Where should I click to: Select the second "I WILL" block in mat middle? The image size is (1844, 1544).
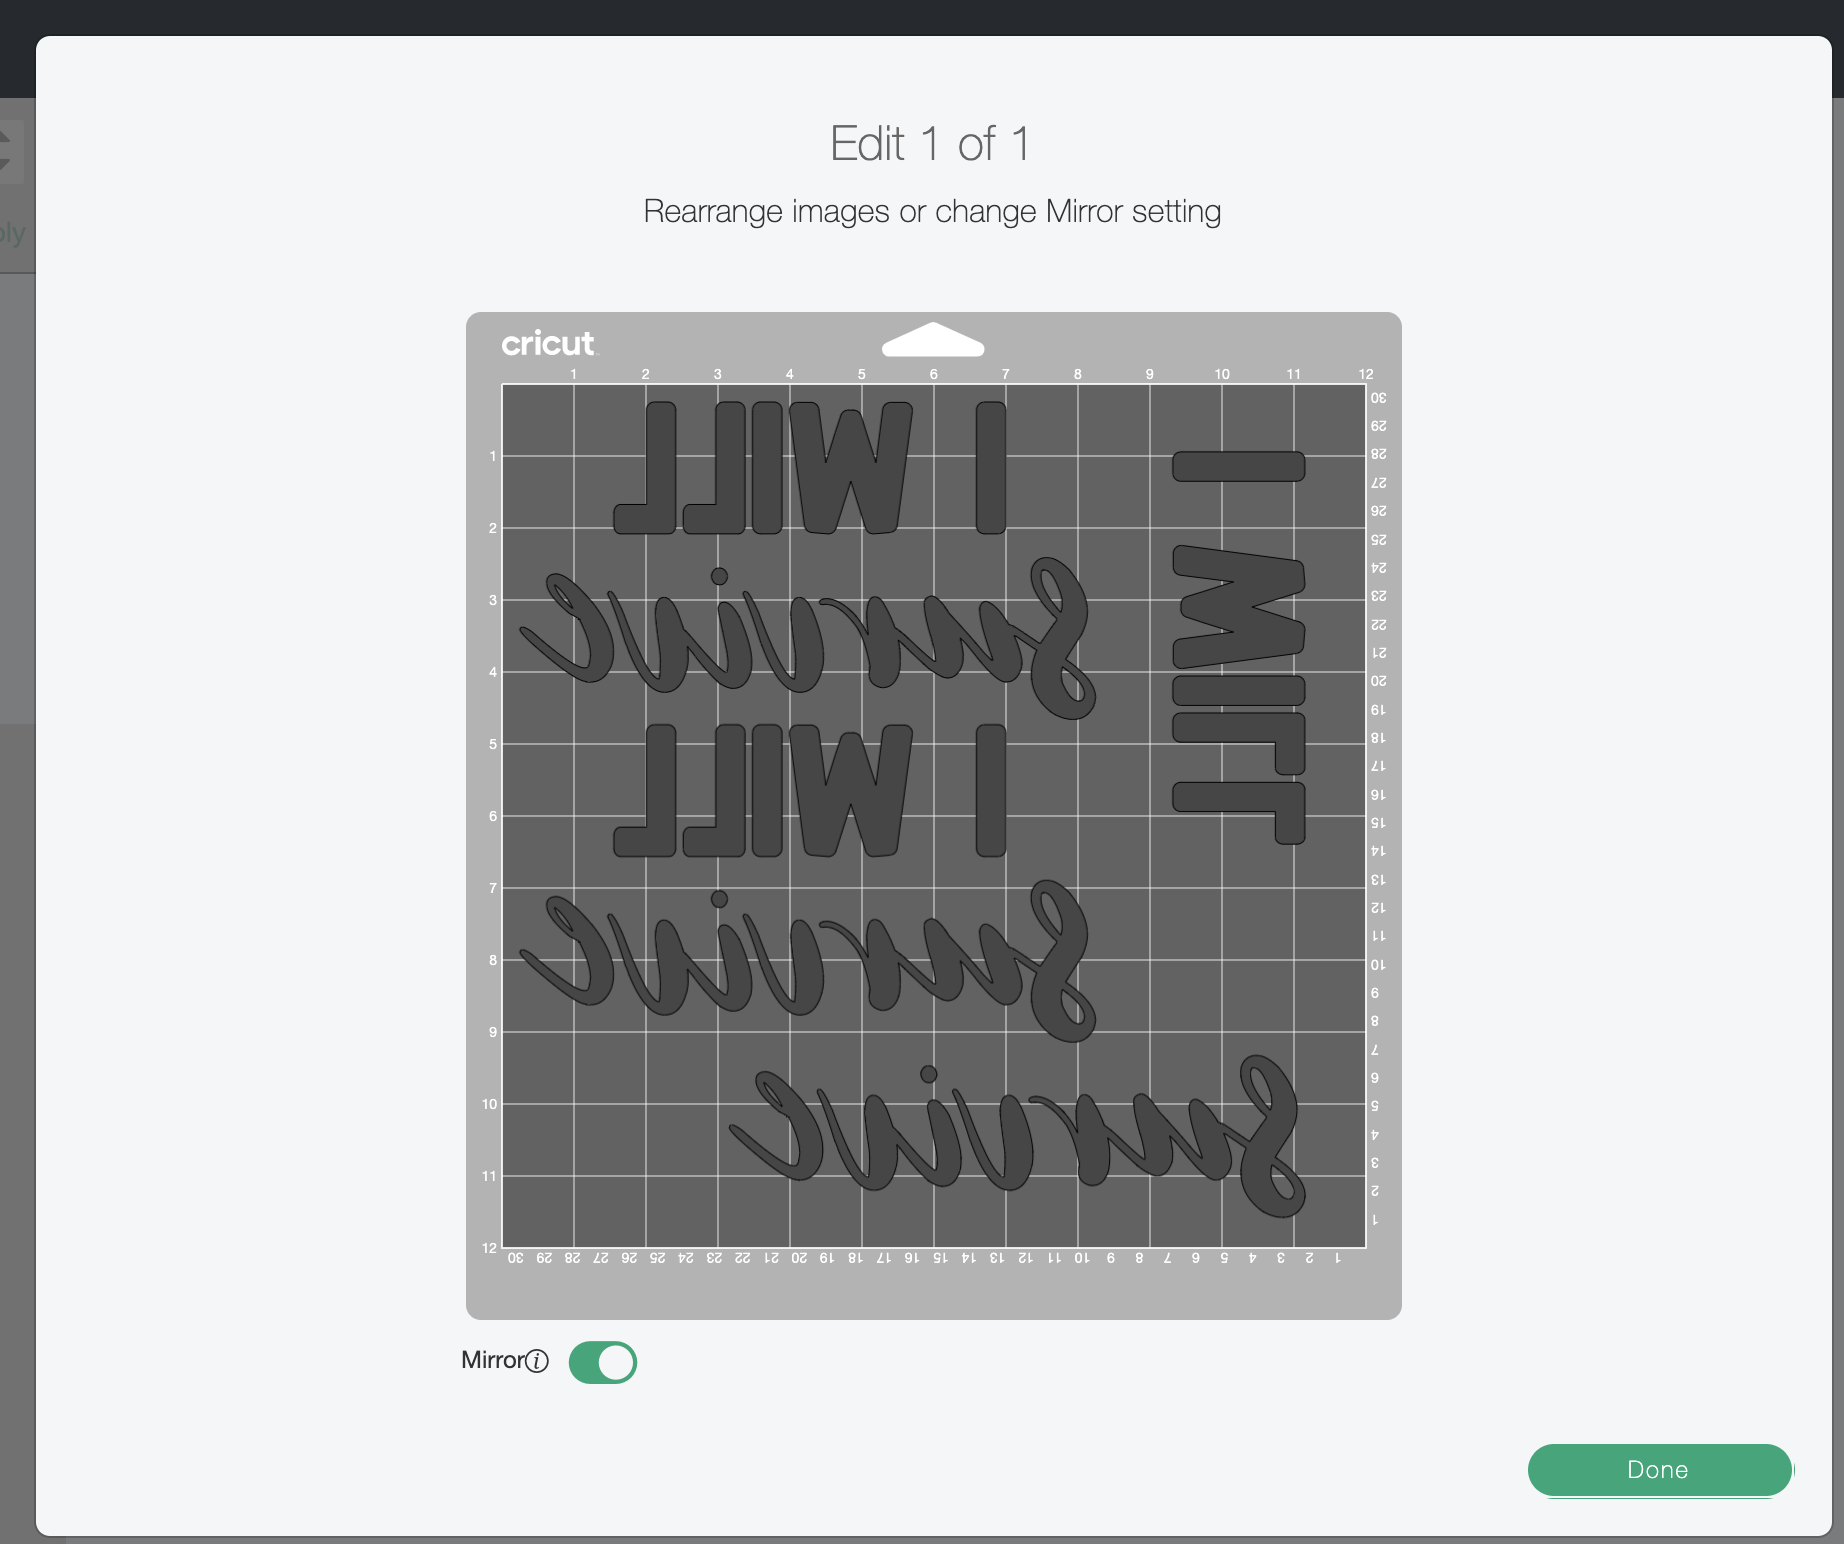pyautogui.click(x=810, y=791)
